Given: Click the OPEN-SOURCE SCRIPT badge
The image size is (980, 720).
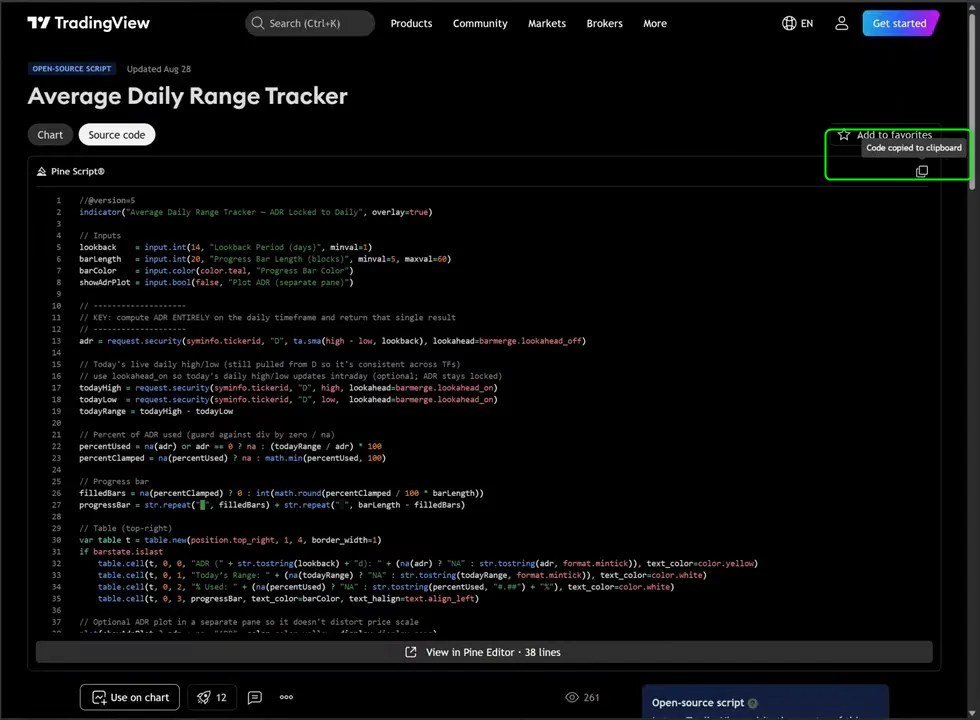Looking at the screenshot, I should coord(72,69).
